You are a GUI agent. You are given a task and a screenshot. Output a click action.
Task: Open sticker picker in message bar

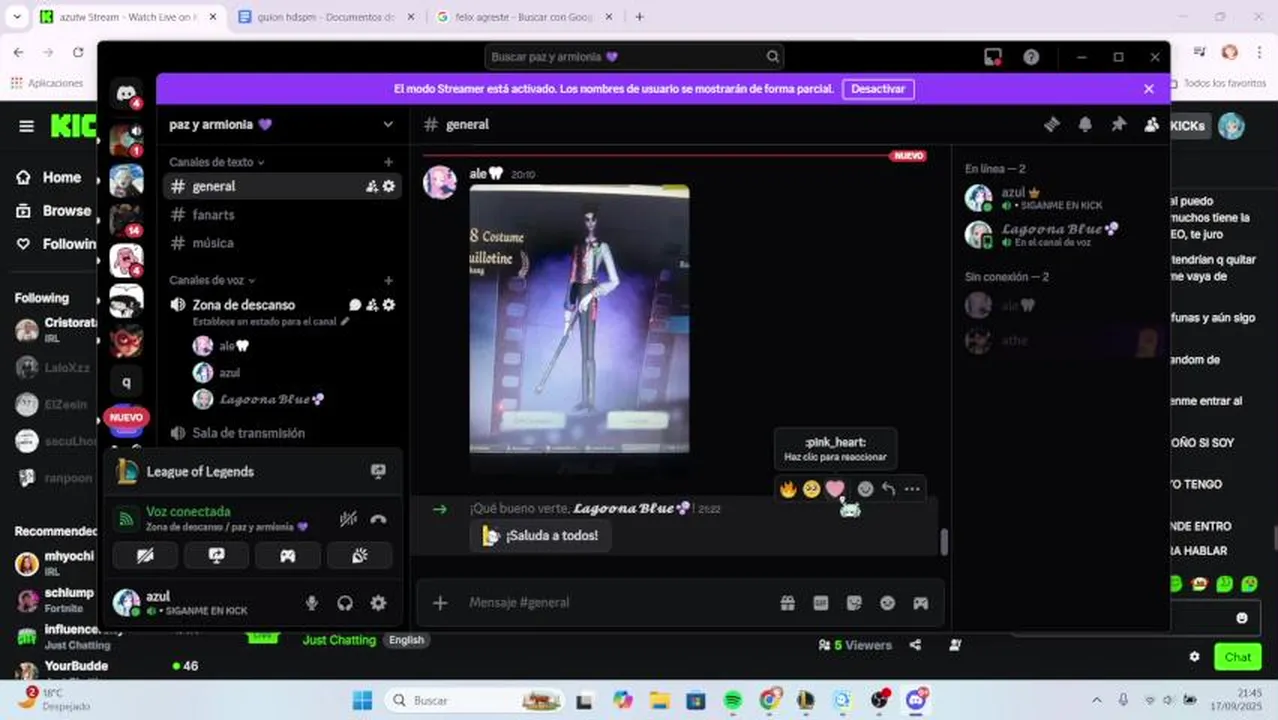[x=854, y=603]
